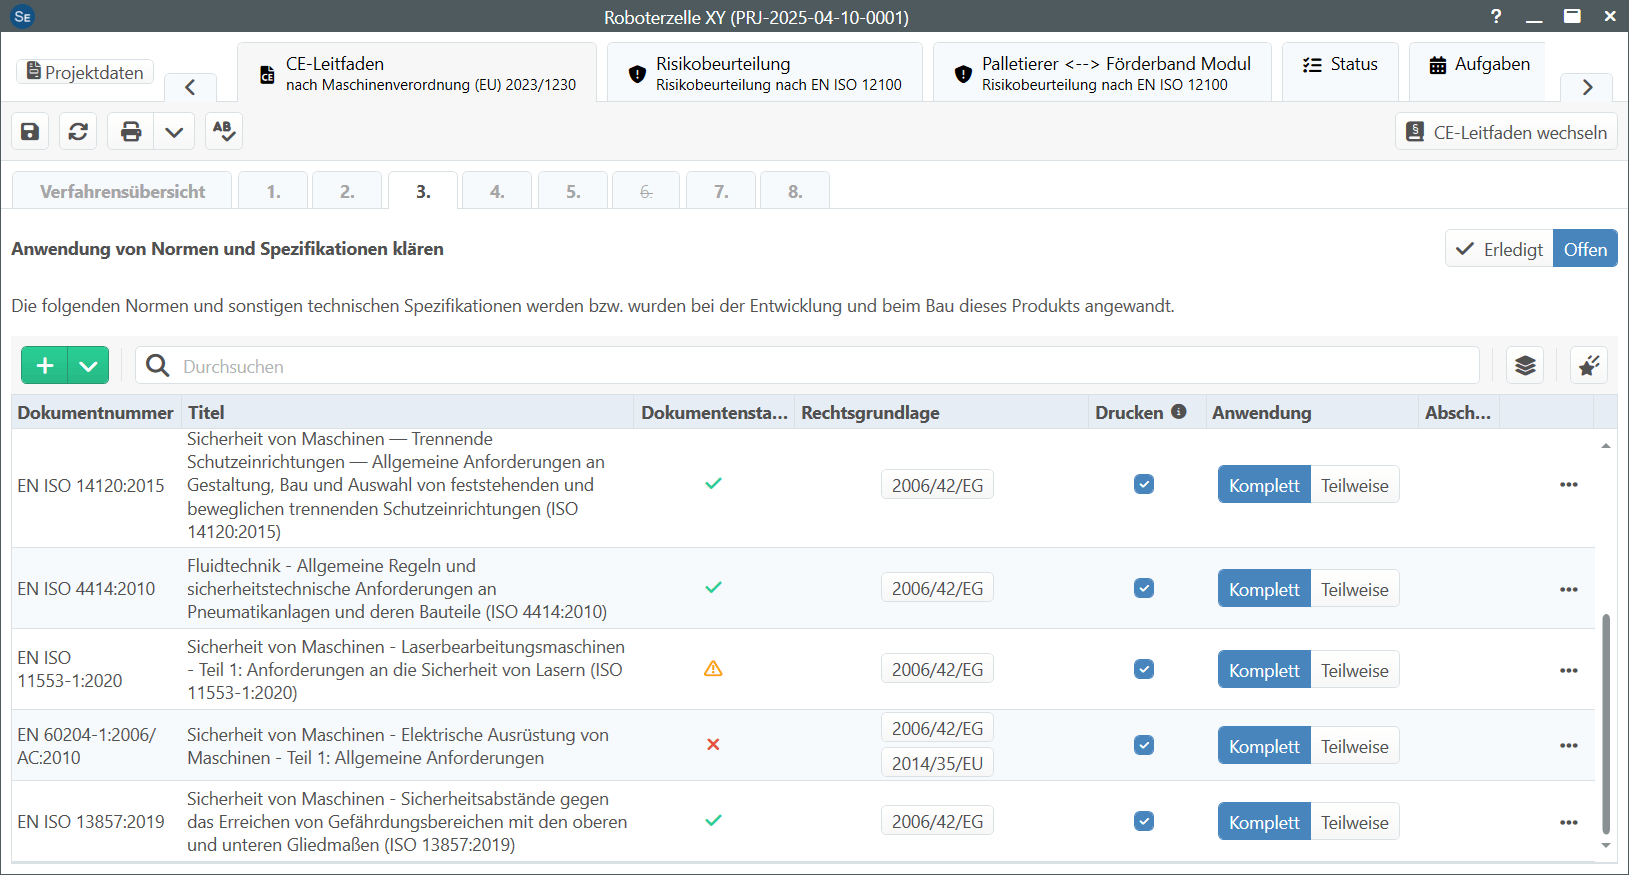Set EN ISO 4414:2010 application to Komplett
The height and width of the screenshot is (875, 1629).
(1264, 589)
